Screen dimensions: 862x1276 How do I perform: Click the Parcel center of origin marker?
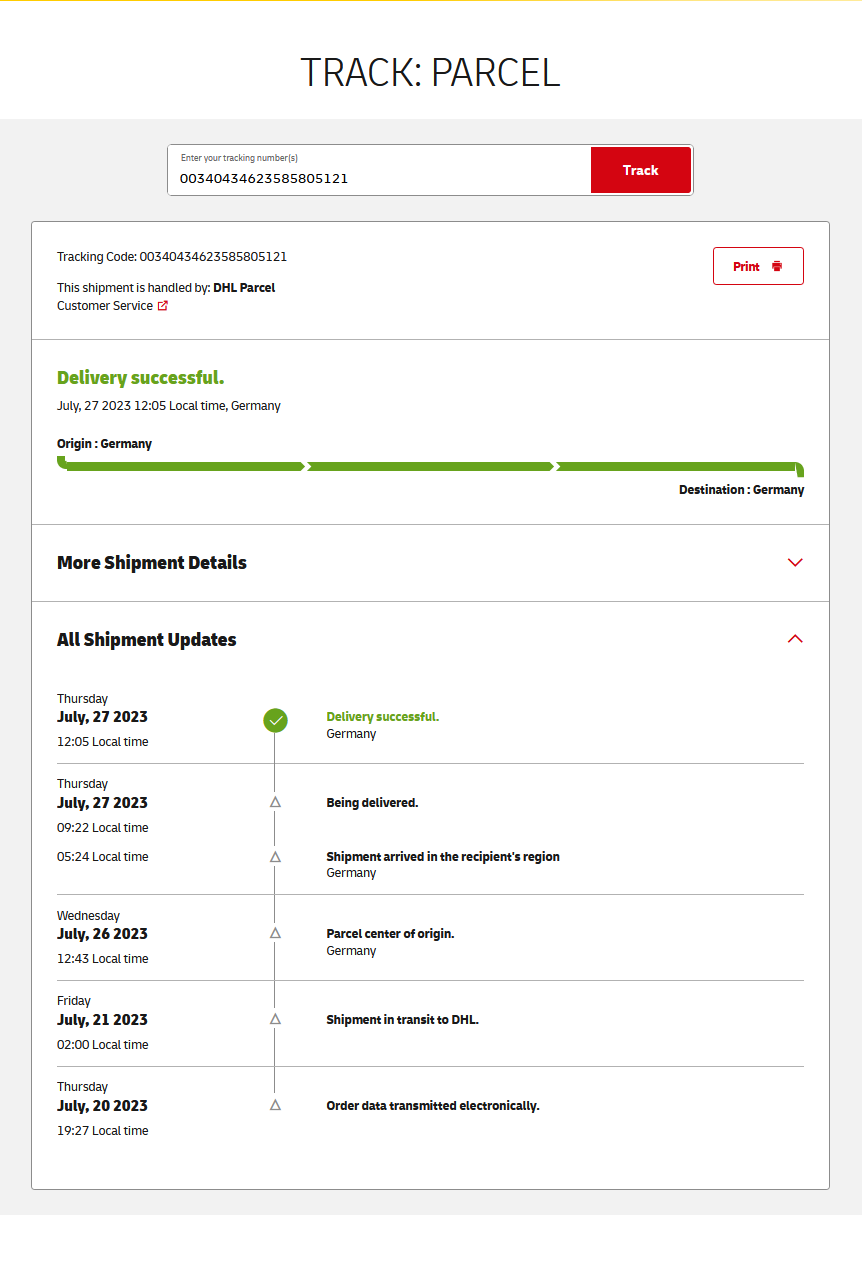275,933
